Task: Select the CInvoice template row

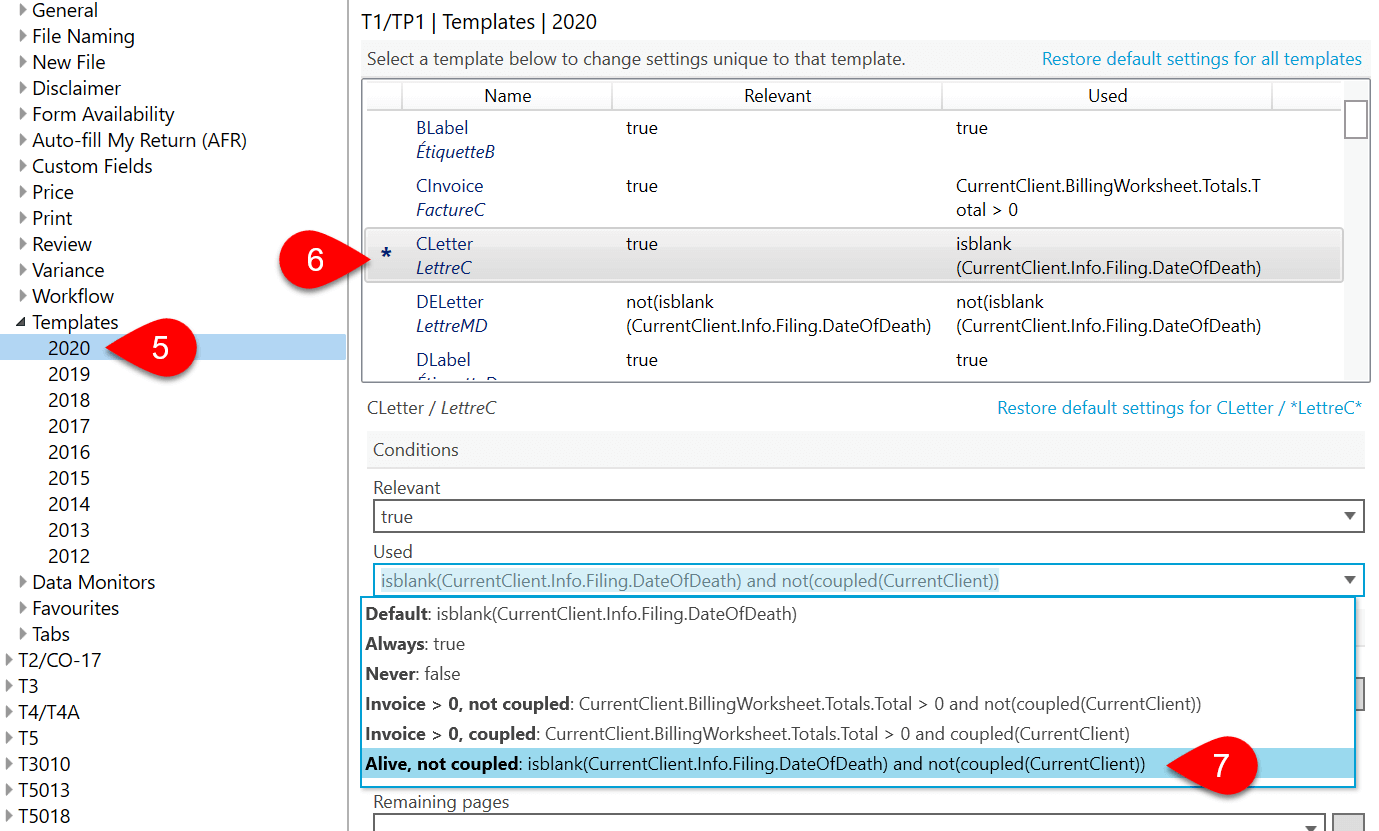Action: 852,198
